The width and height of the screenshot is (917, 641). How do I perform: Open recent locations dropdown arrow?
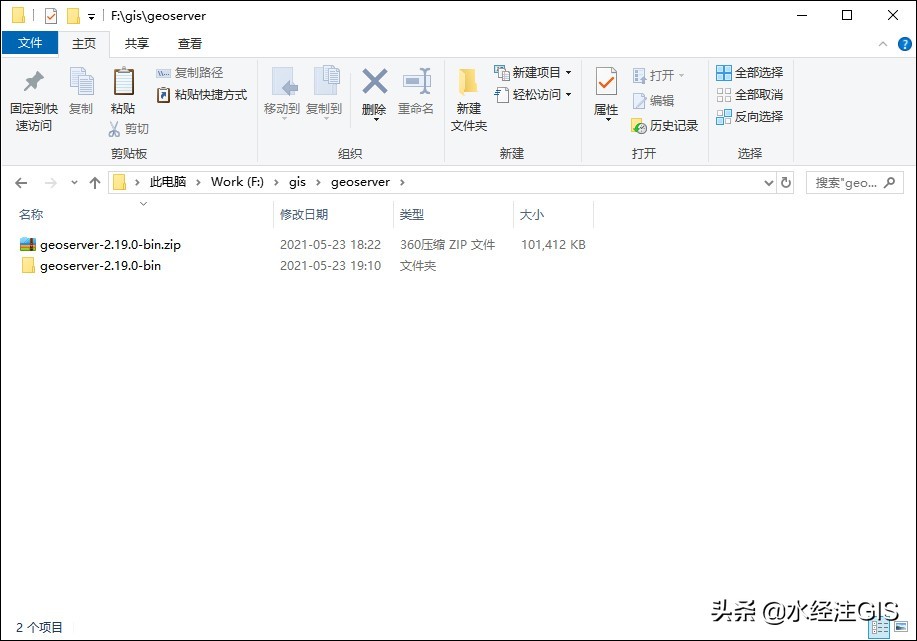coord(74,182)
